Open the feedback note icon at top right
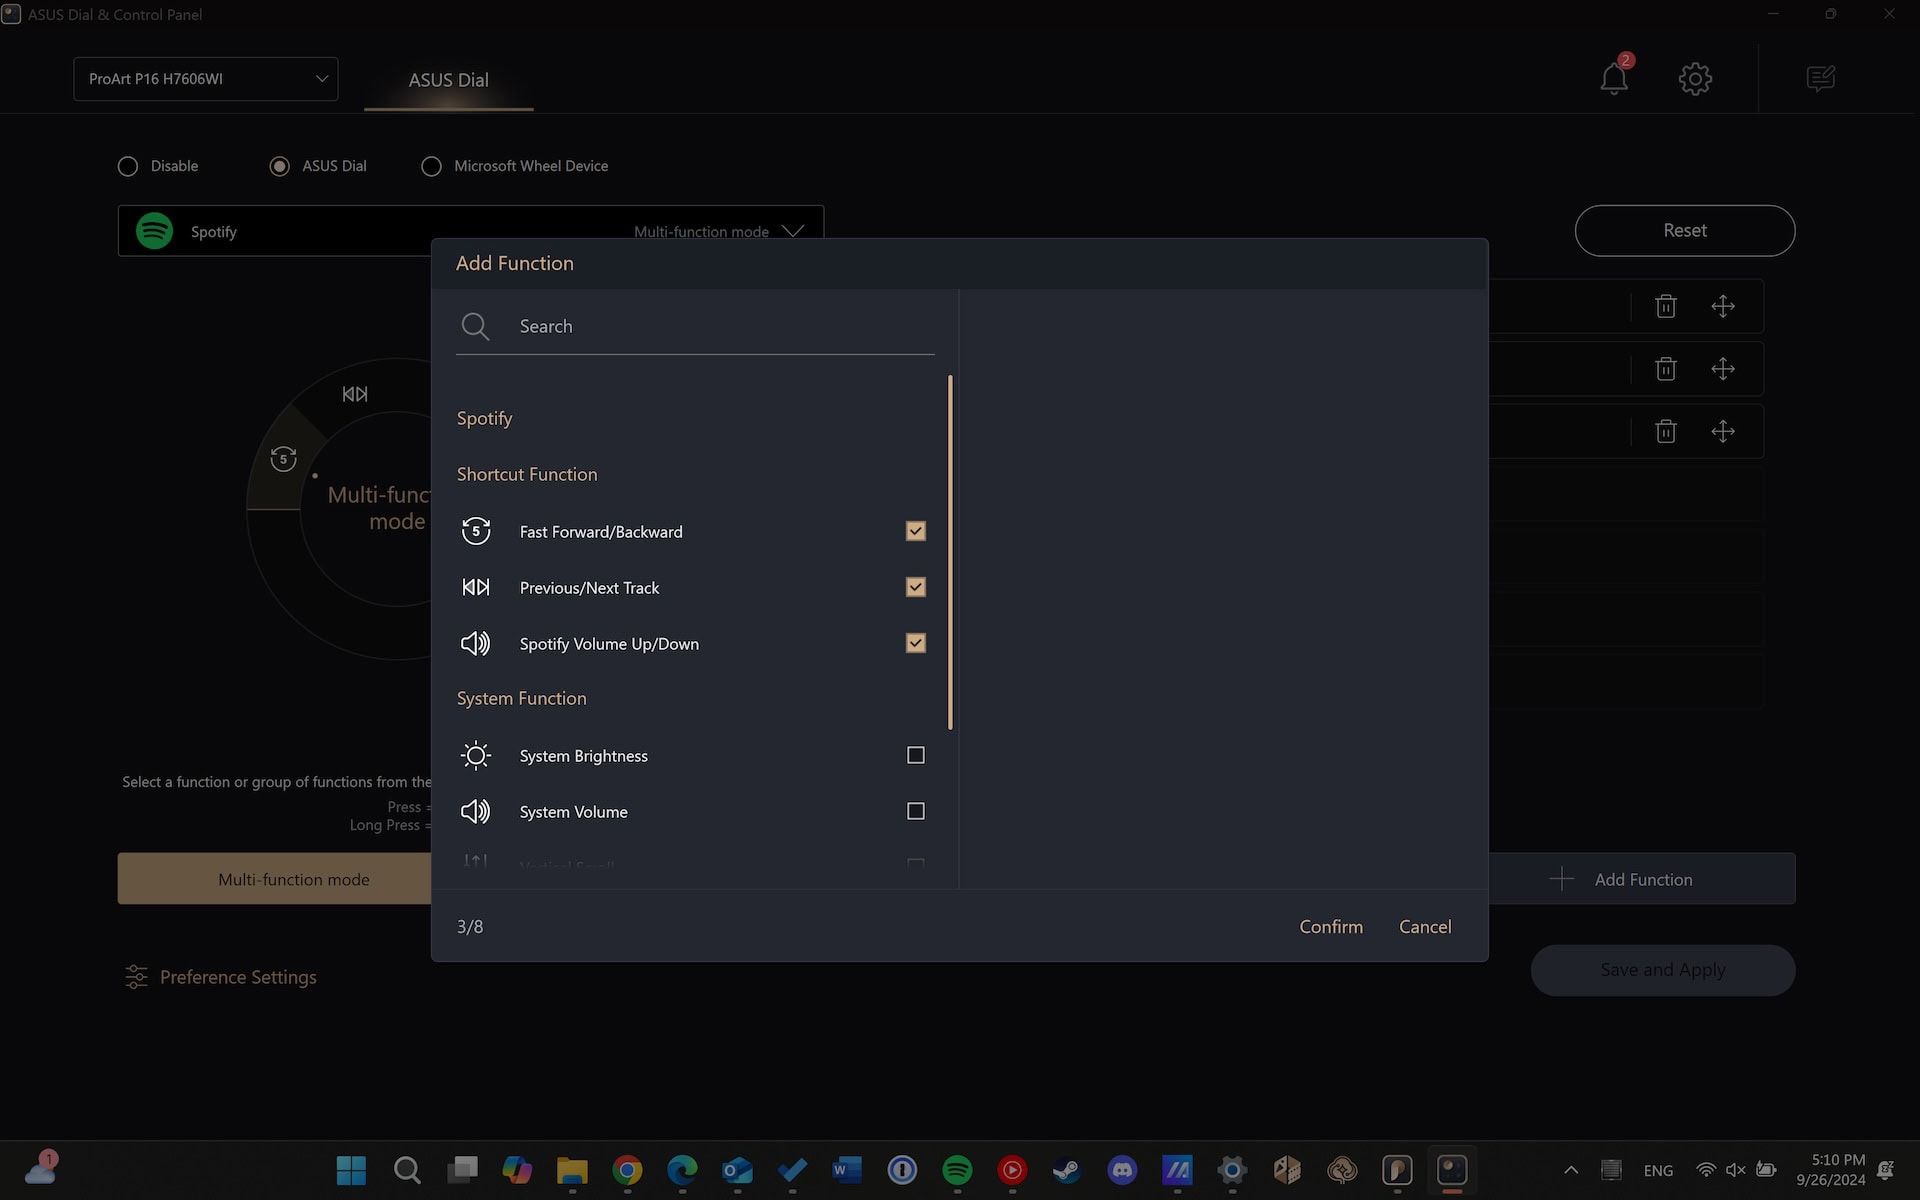This screenshot has width=1920, height=1200. pyautogui.click(x=1821, y=78)
